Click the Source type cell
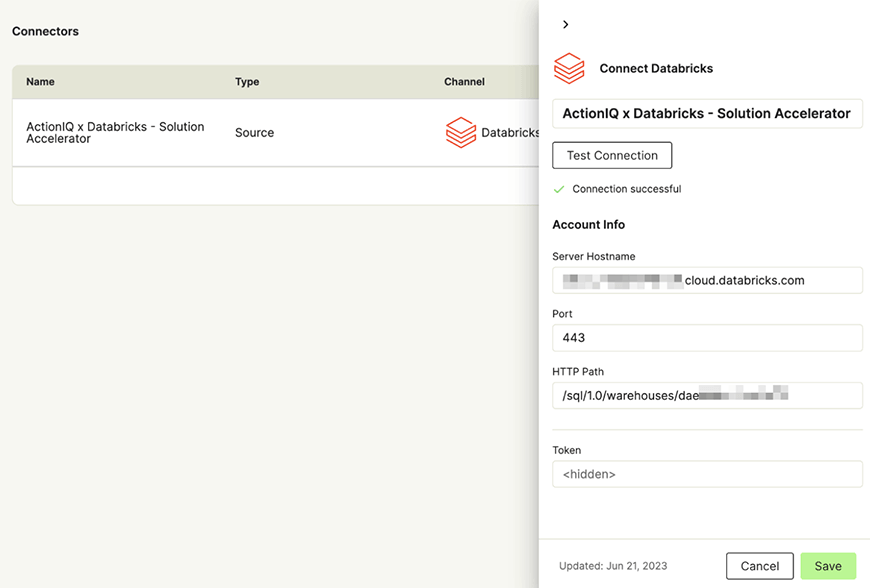 click(x=254, y=133)
